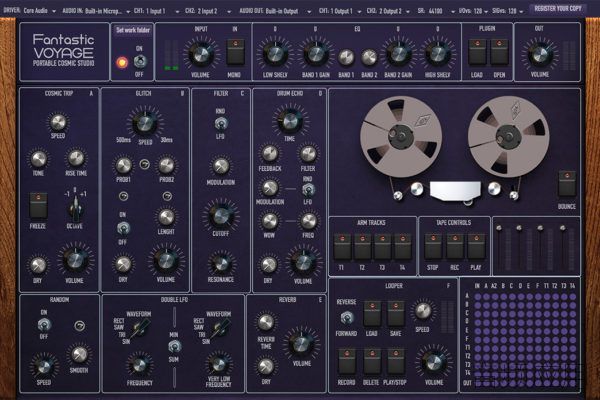This screenshot has height=400, width=600.
Task: Click the fourth tape track fader handle
Action: 562,228
